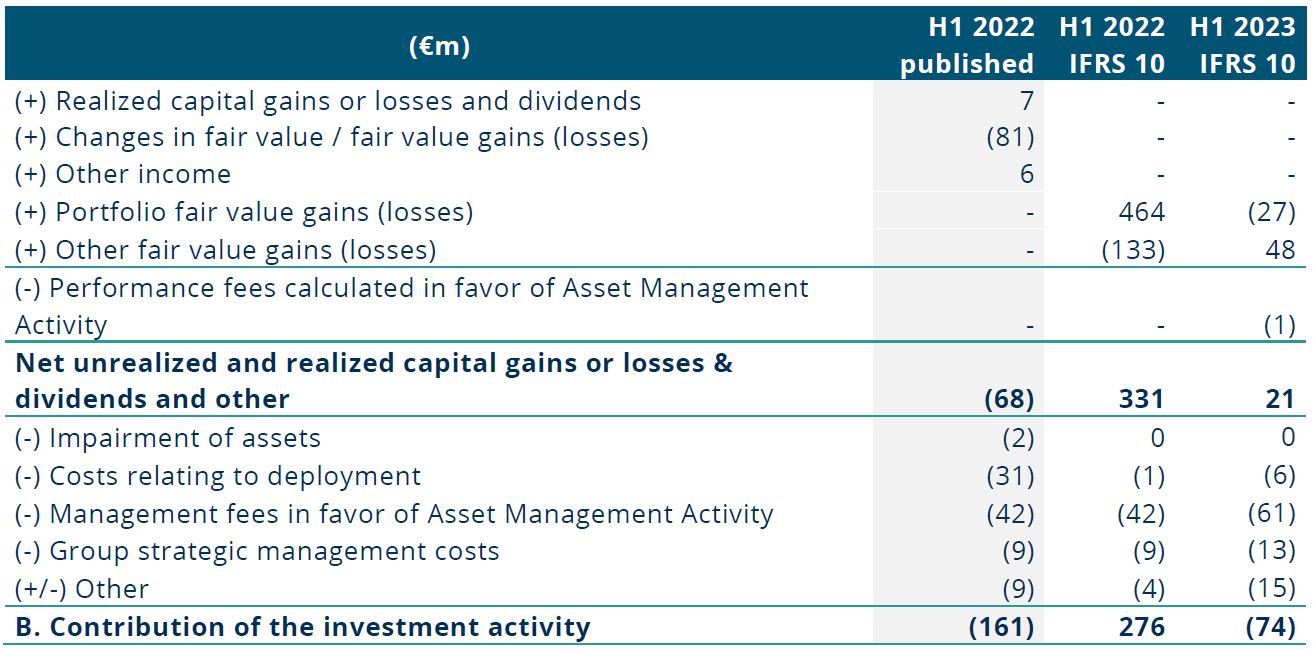Select the (81) value in changes in fair value row

(1009, 137)
